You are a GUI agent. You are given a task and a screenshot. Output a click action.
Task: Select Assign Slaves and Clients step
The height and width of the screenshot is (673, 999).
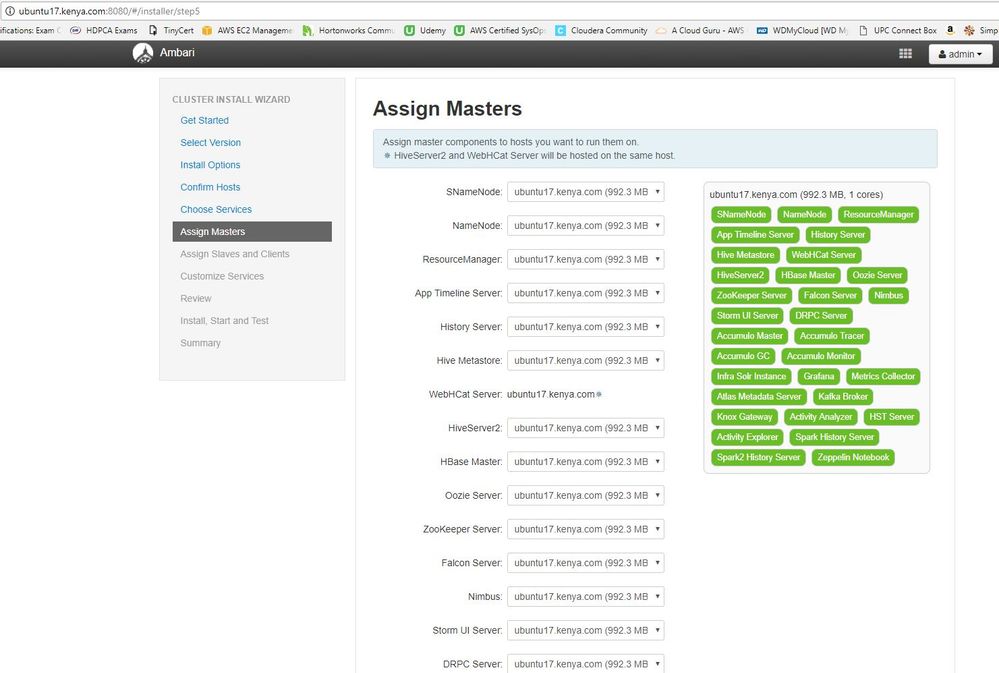234,254
